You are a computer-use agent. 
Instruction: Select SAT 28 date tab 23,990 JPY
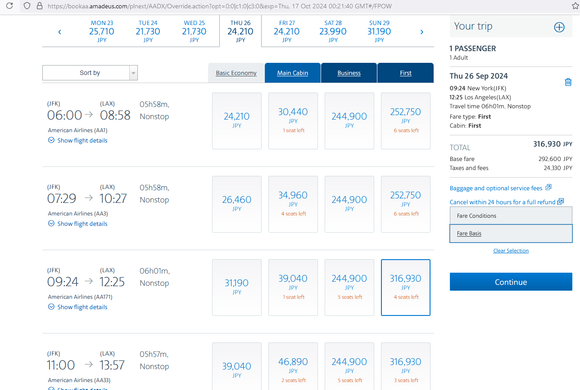click(333, 31)
